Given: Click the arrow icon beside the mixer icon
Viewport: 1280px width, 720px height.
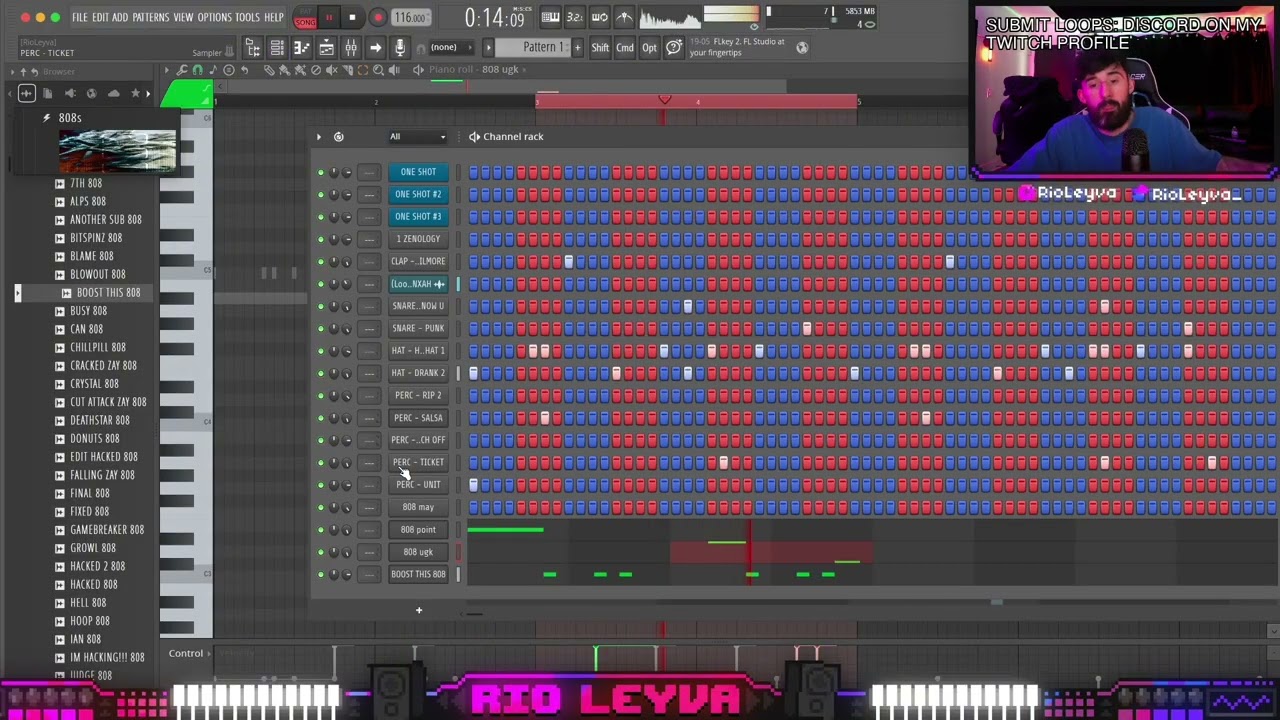Looking at the screenshot, I should (375, 47).
